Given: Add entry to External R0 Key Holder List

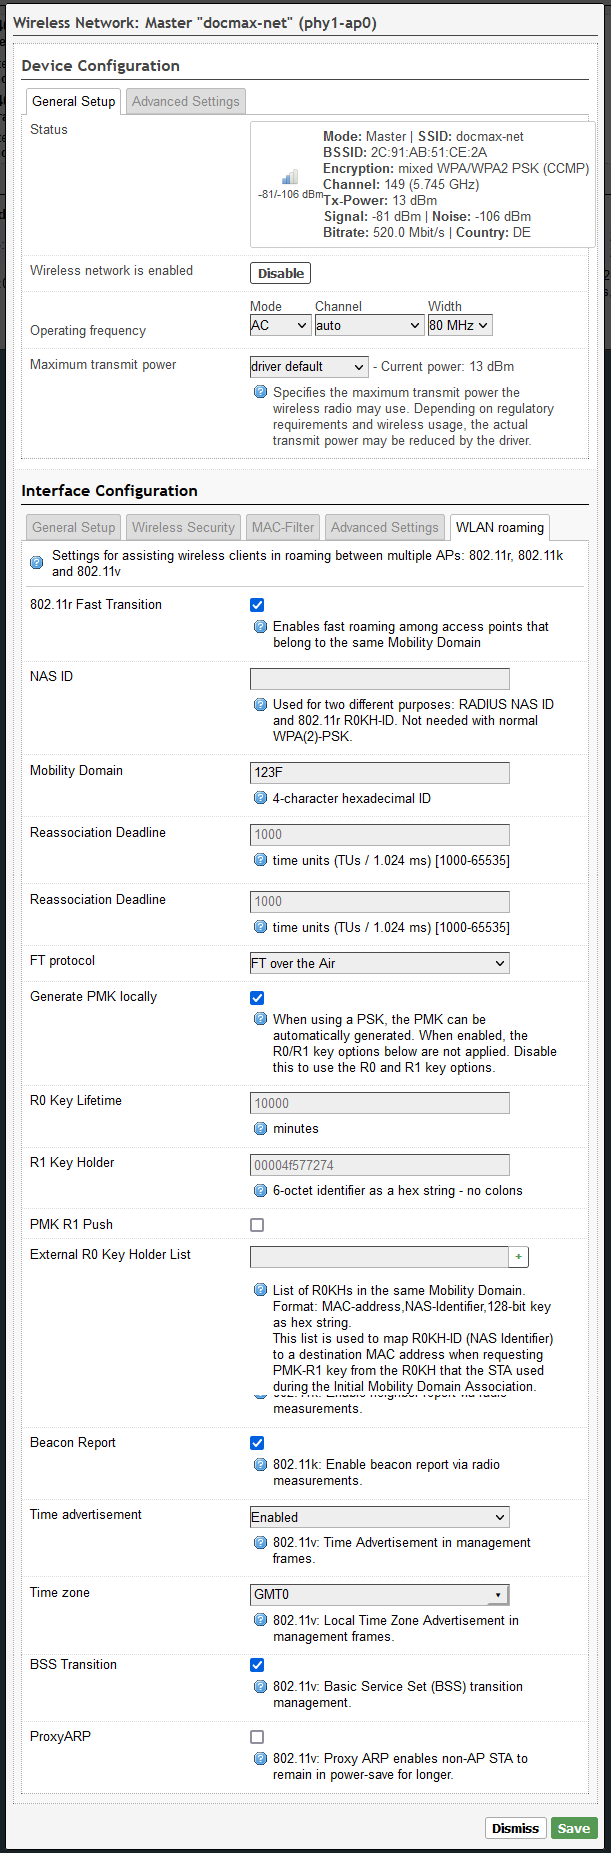Looking at the screenshot, I should (519, 1257).
